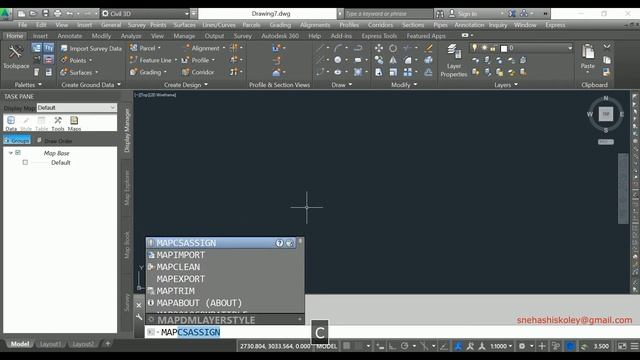Screen dimensions: 640x360
Task: Open help for MAPCSASSIGN suggestion
Action: point(279,243)
